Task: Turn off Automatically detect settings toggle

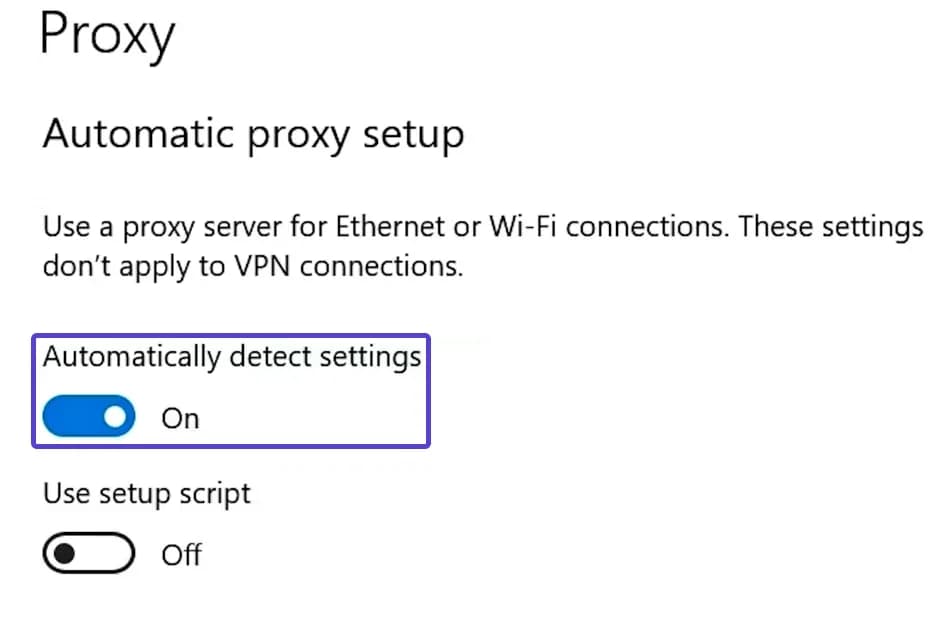Action: [89, 417]
